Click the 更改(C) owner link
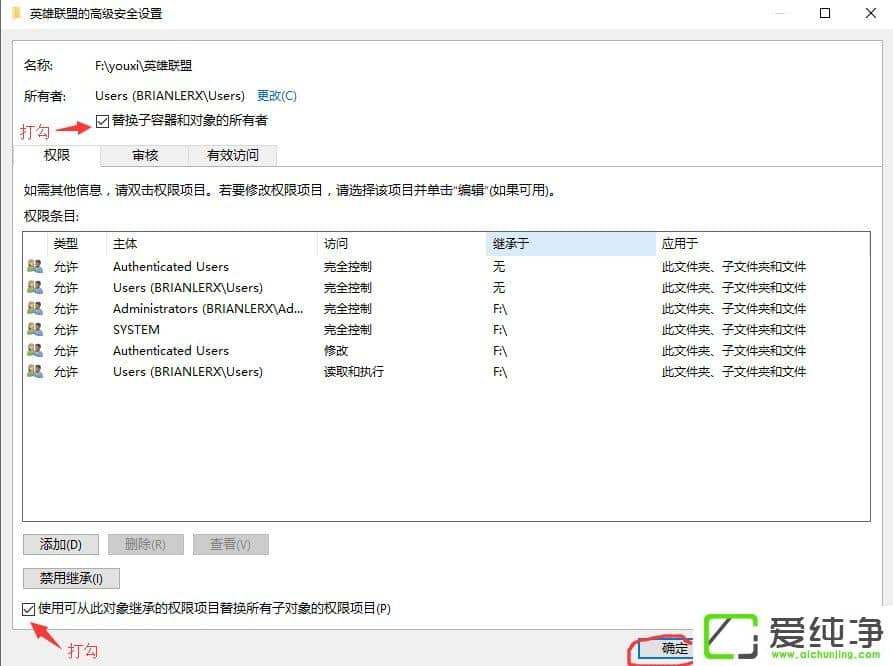This screenshot has width=893, height=666. point(275,95)
